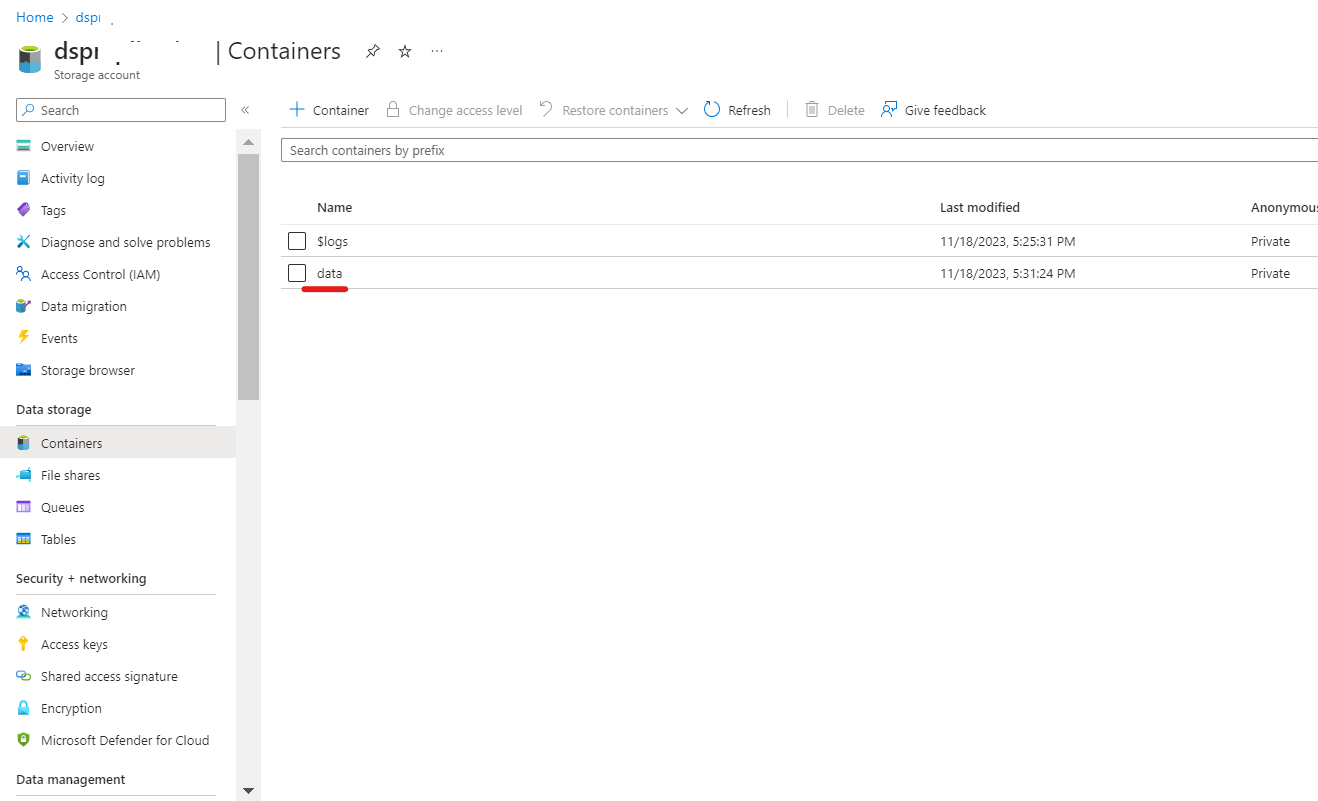Screen dimensions: 1318x801
Task: Sort by the Last modified column header
Action: coord(980,207)
